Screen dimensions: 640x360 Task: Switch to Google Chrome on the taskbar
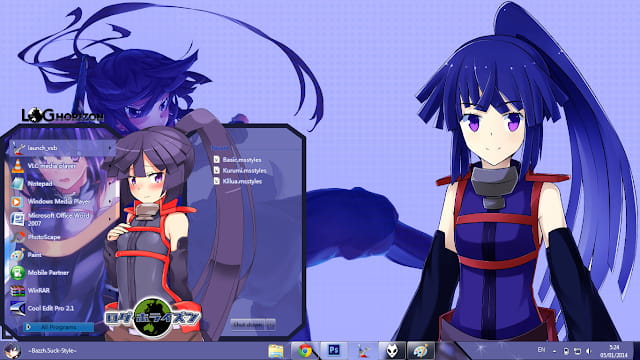coord(304,351)
